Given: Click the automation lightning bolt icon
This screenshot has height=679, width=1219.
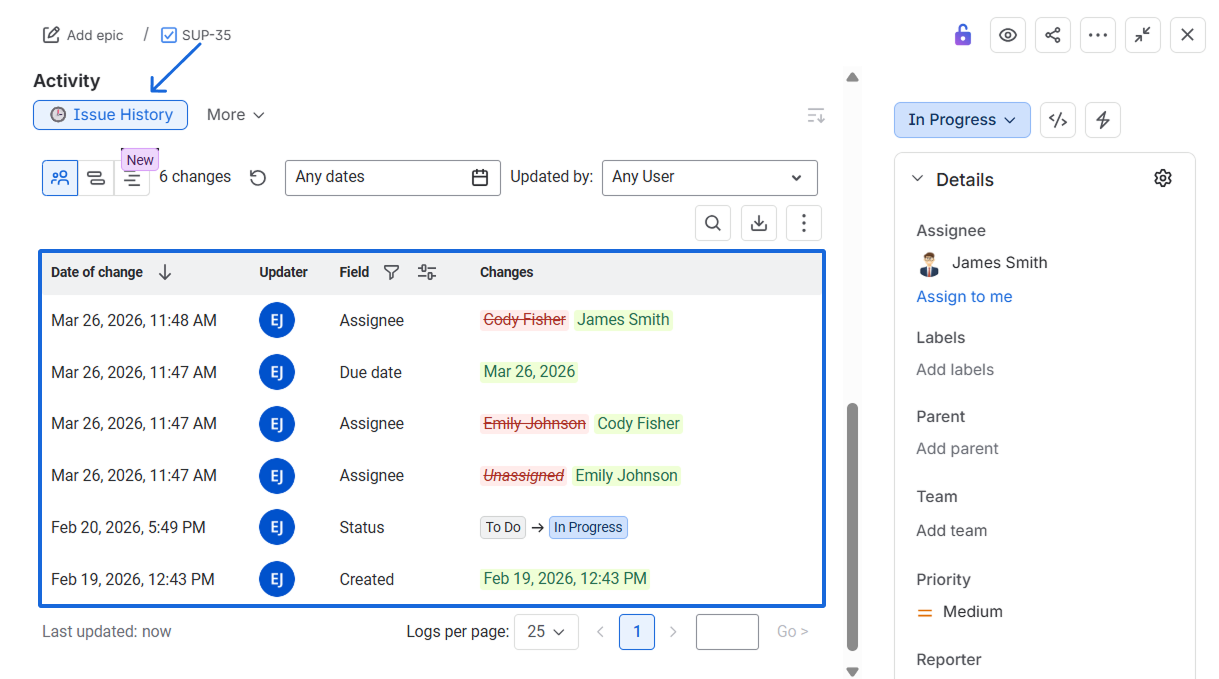Looking at the screenshot, I should [1103, 120].
